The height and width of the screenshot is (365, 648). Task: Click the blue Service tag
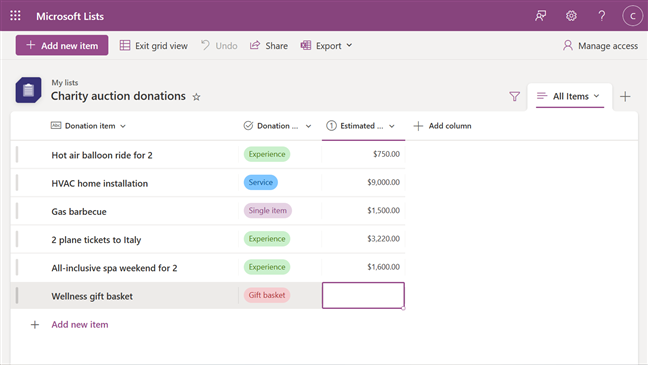click(x=261, y=182)
